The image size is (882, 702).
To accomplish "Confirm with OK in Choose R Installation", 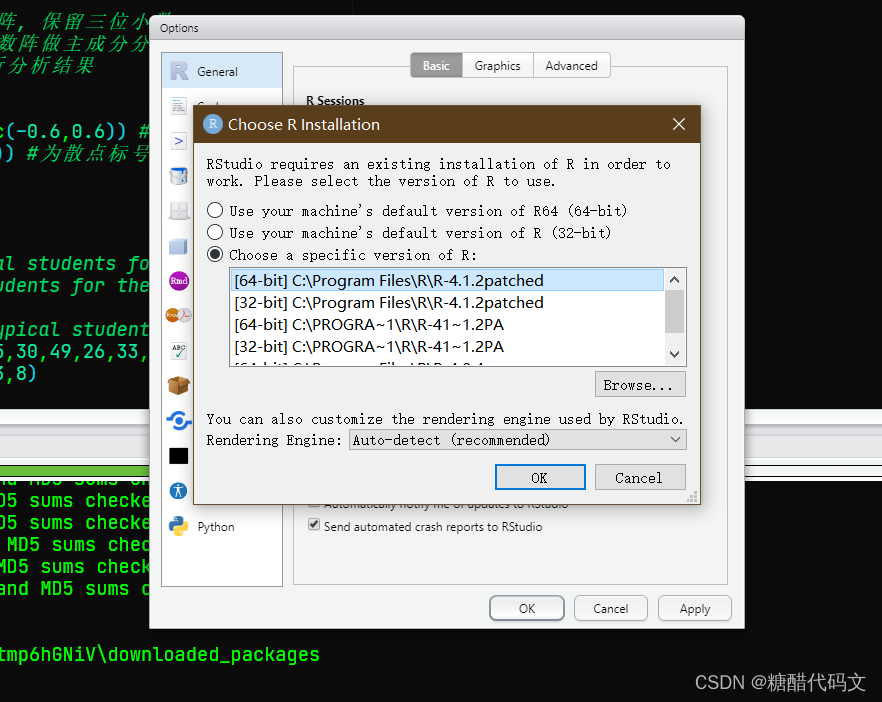I will coord(540,478).
